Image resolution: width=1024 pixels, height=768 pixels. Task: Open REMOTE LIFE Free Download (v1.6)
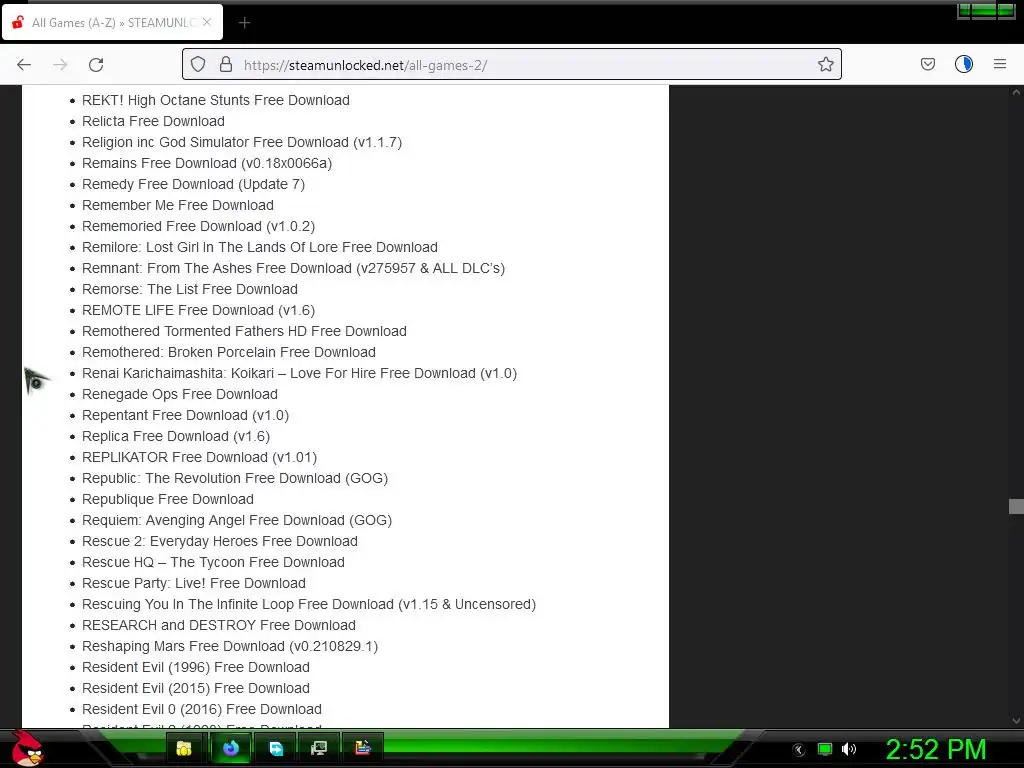(198, 310)
